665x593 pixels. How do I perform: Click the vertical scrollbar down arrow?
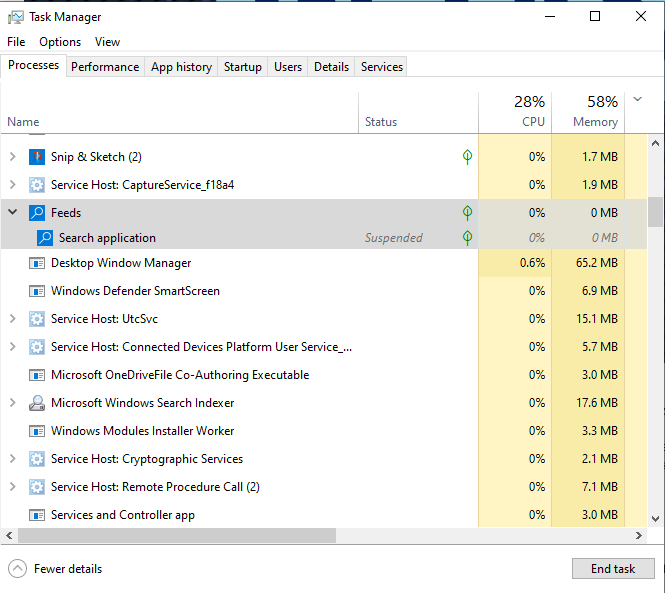[656, 519]
